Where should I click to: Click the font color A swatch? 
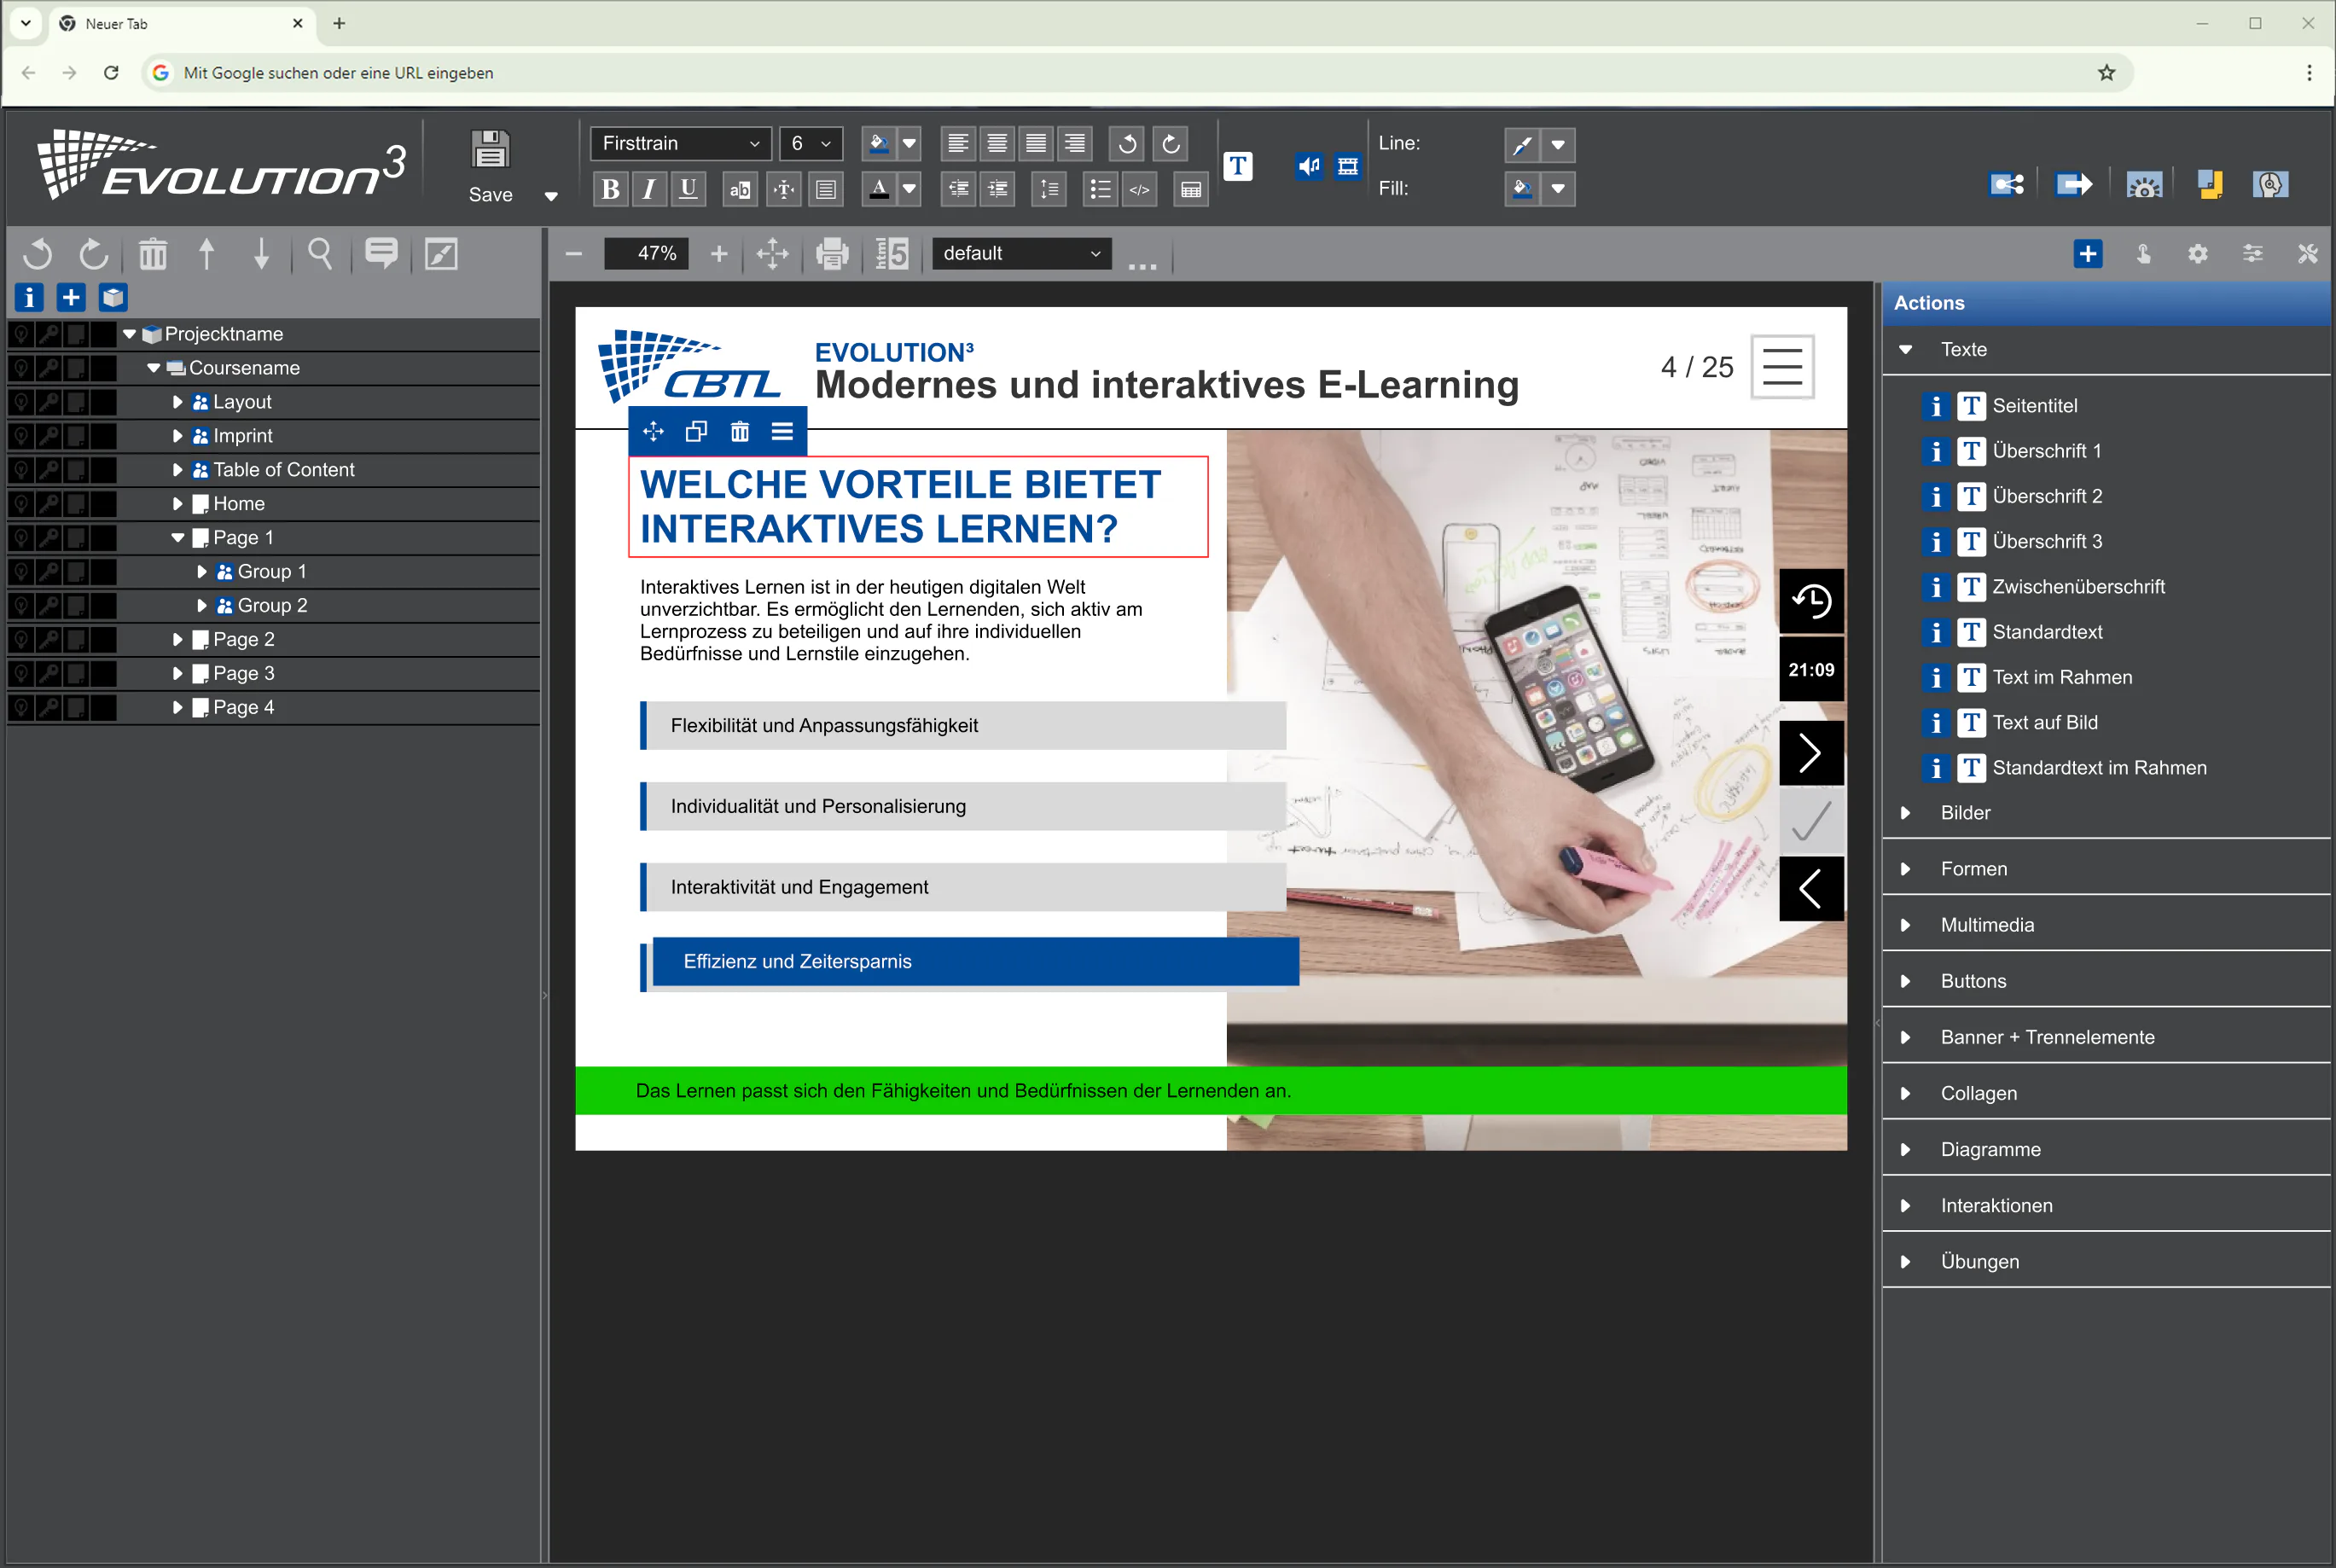(x=878, y=189)
